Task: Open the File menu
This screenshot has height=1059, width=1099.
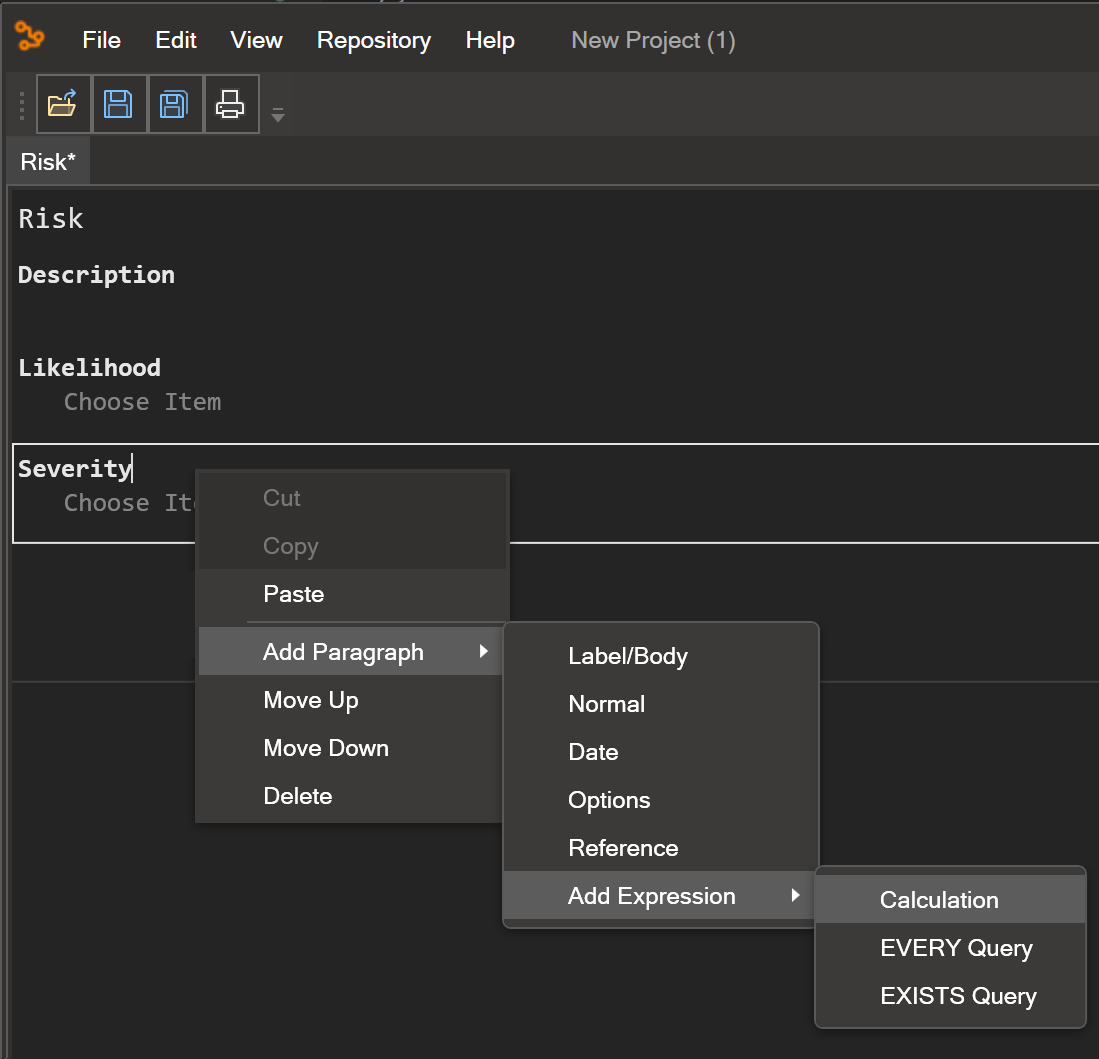Action: click(102, 40)
